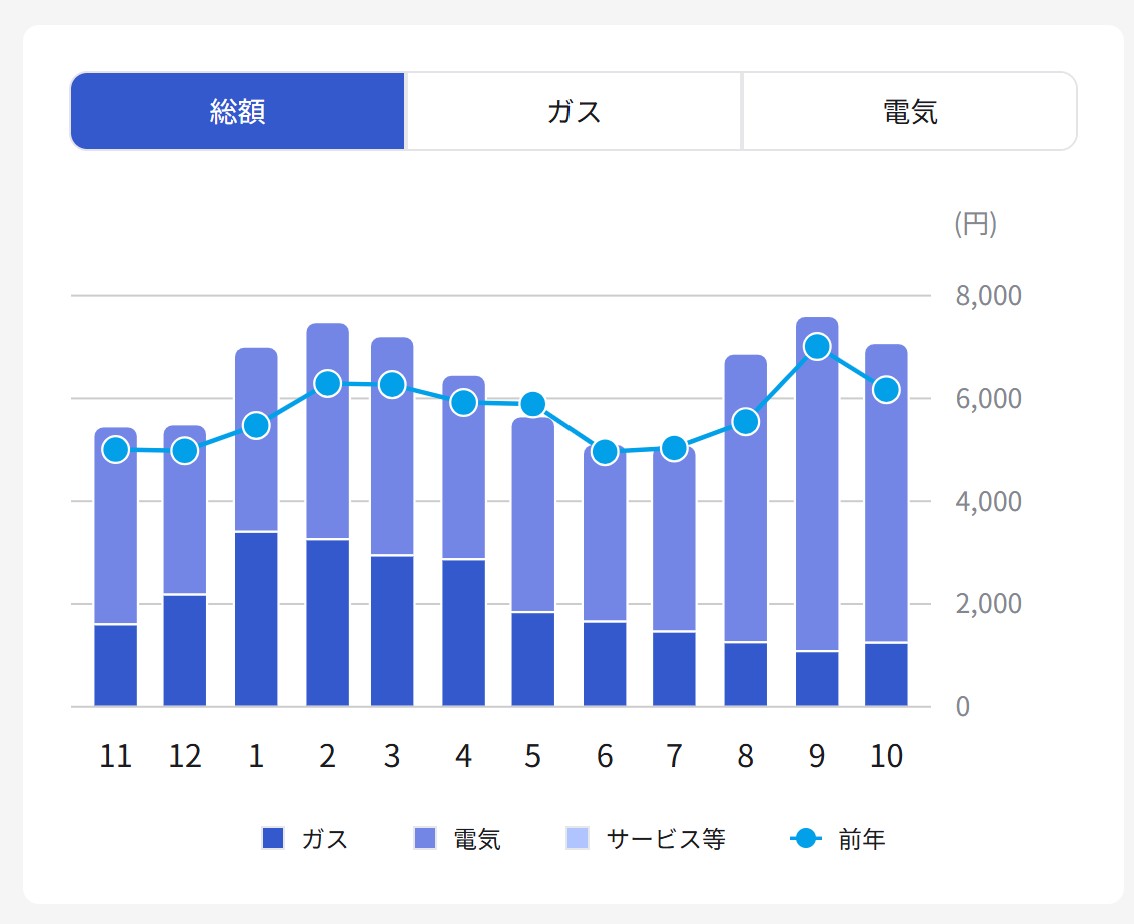Click the dark blue gas bar for January
Image resolution: width=1134 pixels, height=924 pixels.
coord(256,620)
